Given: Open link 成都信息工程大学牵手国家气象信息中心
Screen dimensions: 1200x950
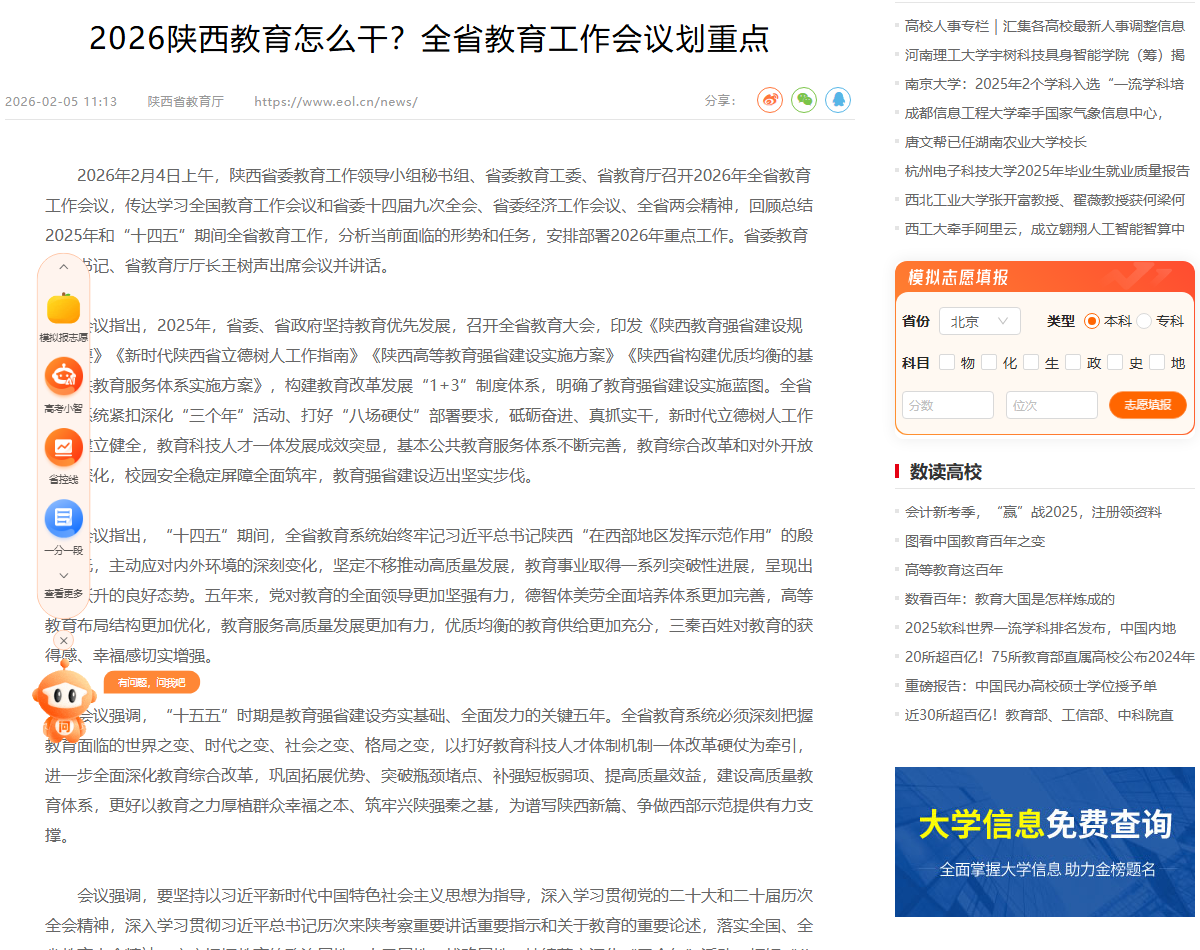Looking at the screenshot, I should [x=1034, y=113].
